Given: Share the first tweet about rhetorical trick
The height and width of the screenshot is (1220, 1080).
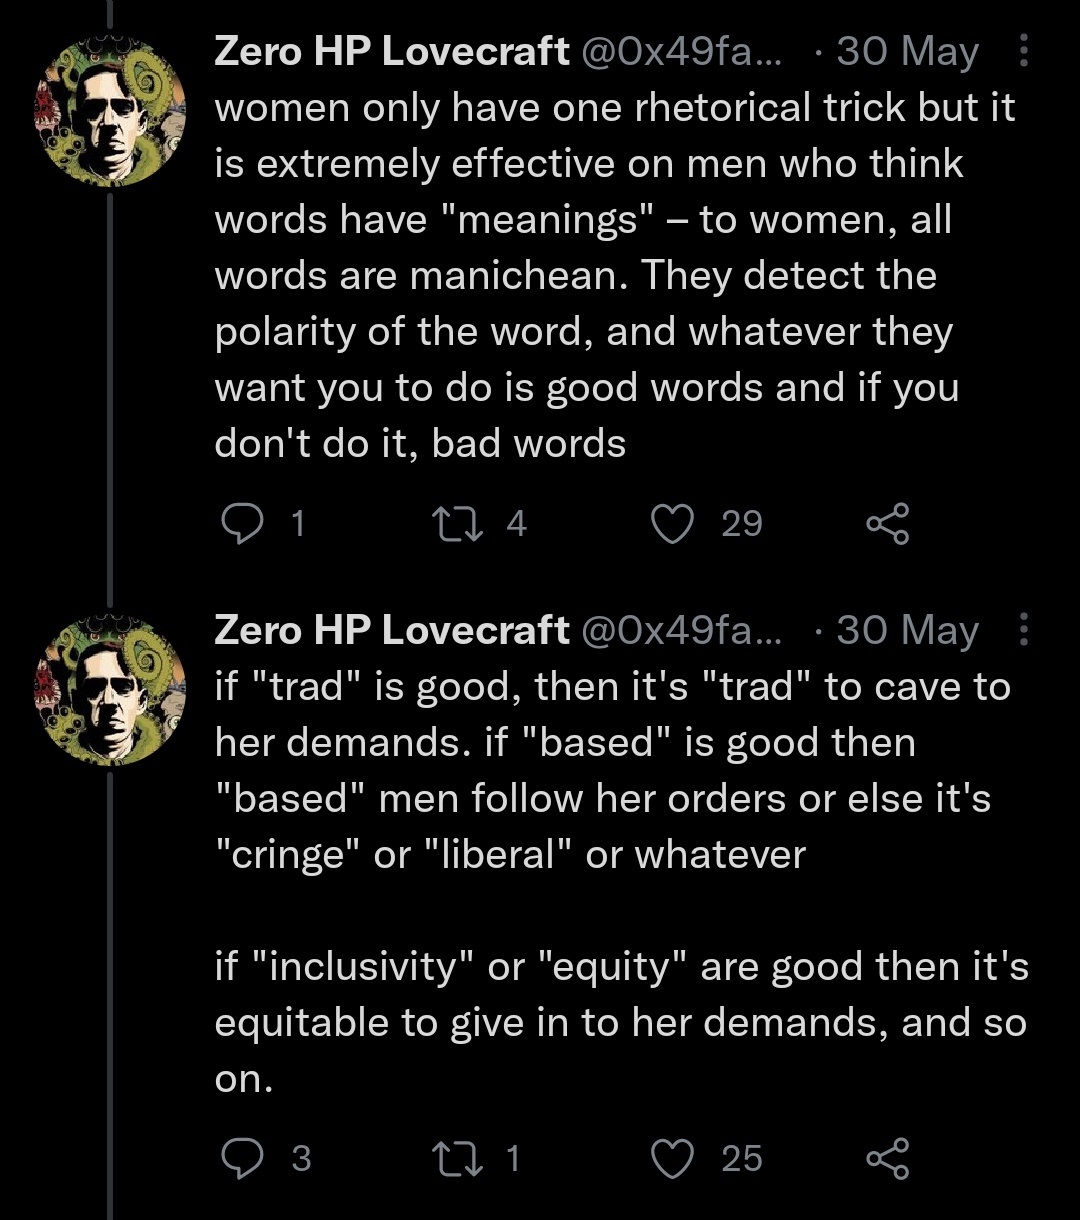Looking at the screenshot, I should [x=887, y=523].
